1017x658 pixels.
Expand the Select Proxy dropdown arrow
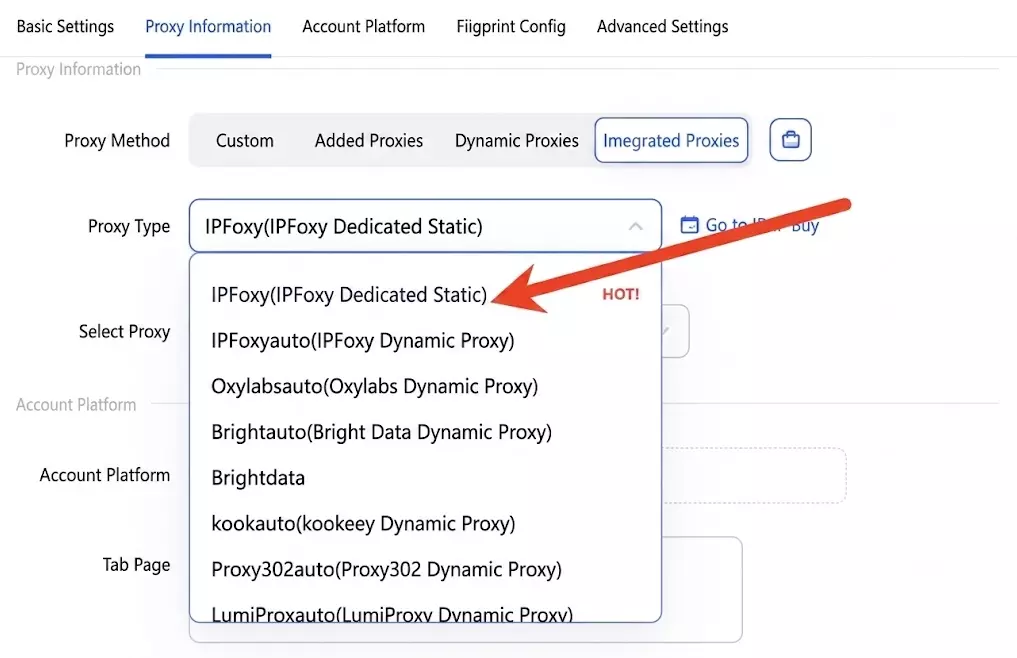pyautogui.click(x=667, y=331)
